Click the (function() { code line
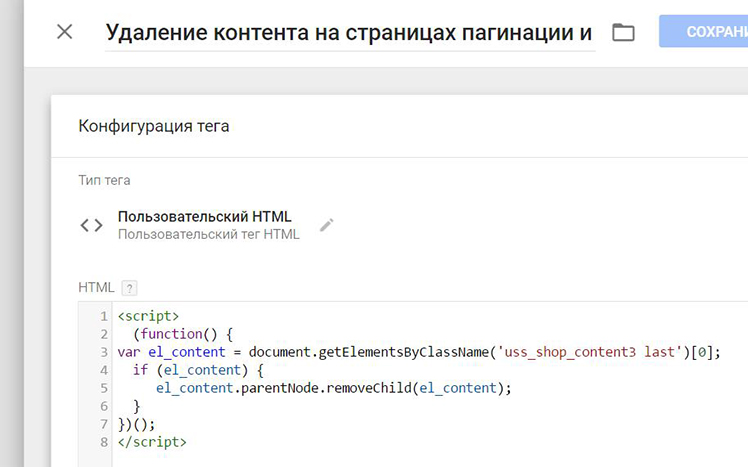 coord(183,334)
